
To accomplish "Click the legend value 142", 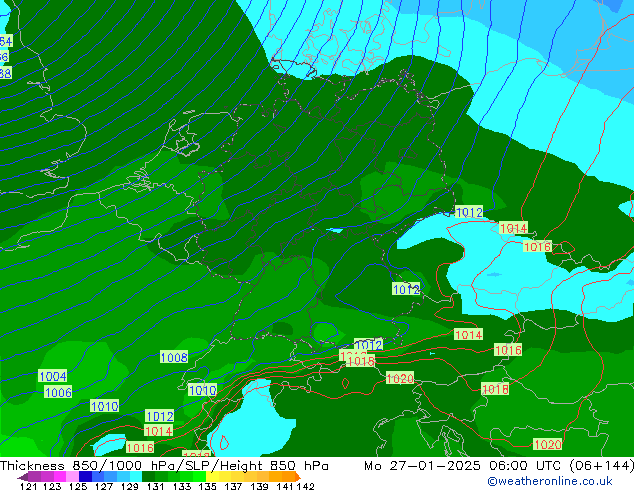I will [306, 486].
